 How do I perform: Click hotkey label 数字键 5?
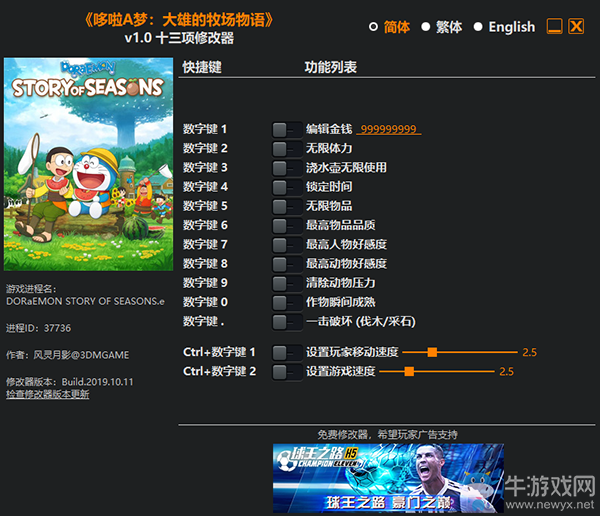tap(205, 206)
